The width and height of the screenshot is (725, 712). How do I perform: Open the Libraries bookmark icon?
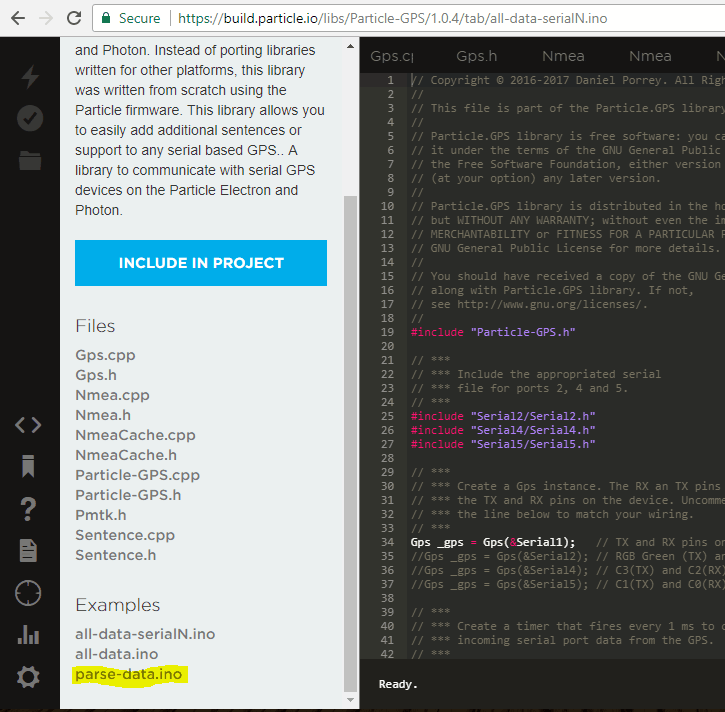tap(28, 466)
